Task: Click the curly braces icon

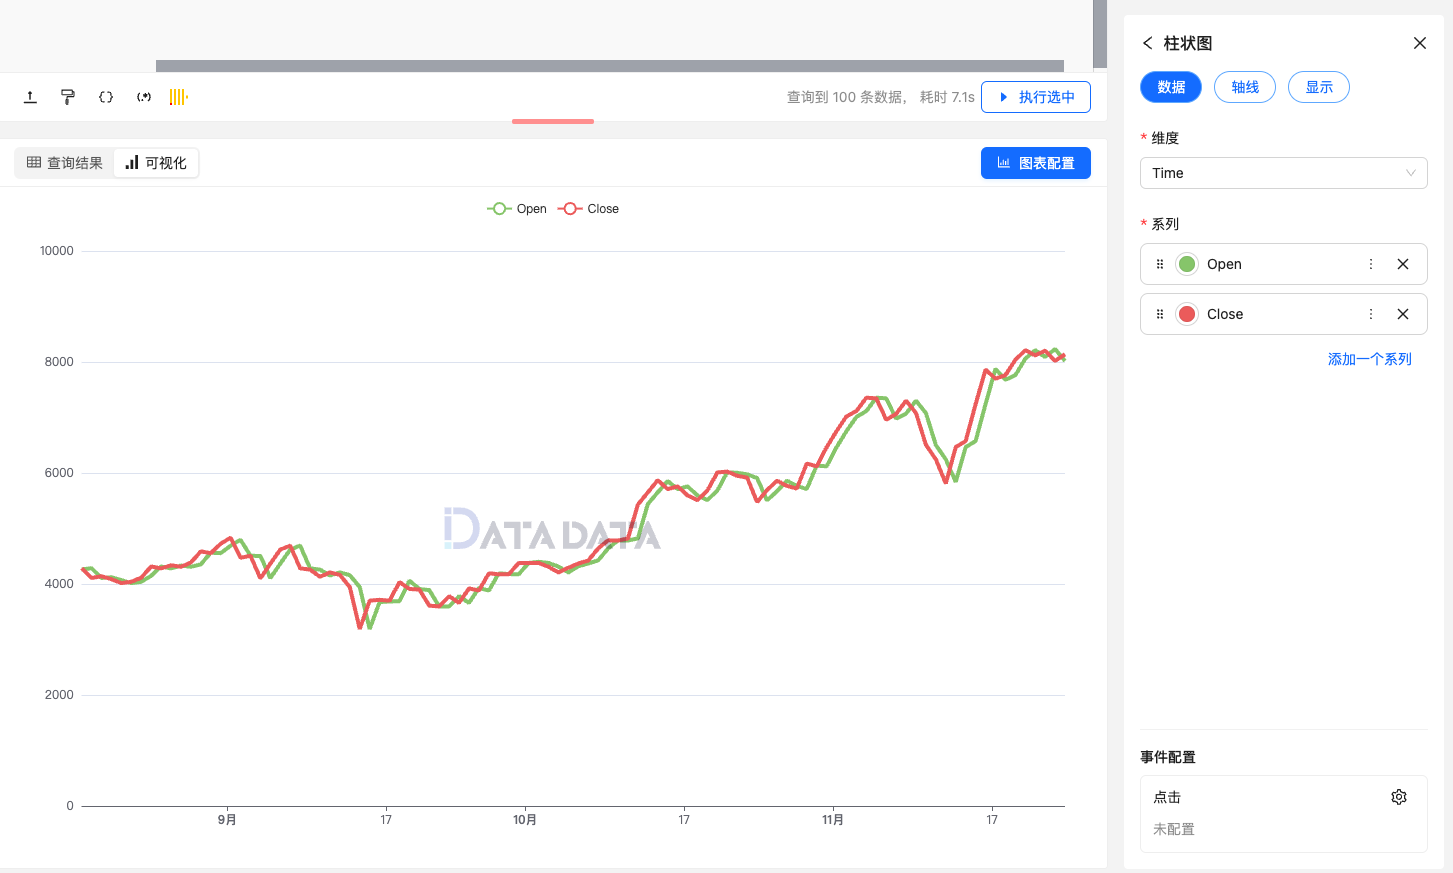Action: (106, 97)
